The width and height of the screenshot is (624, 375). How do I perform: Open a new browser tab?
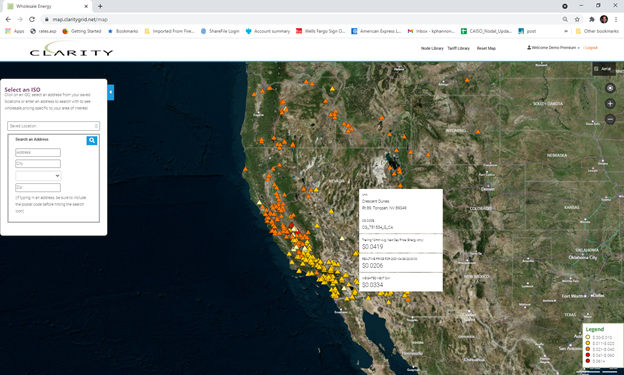(x=100, y=6)
